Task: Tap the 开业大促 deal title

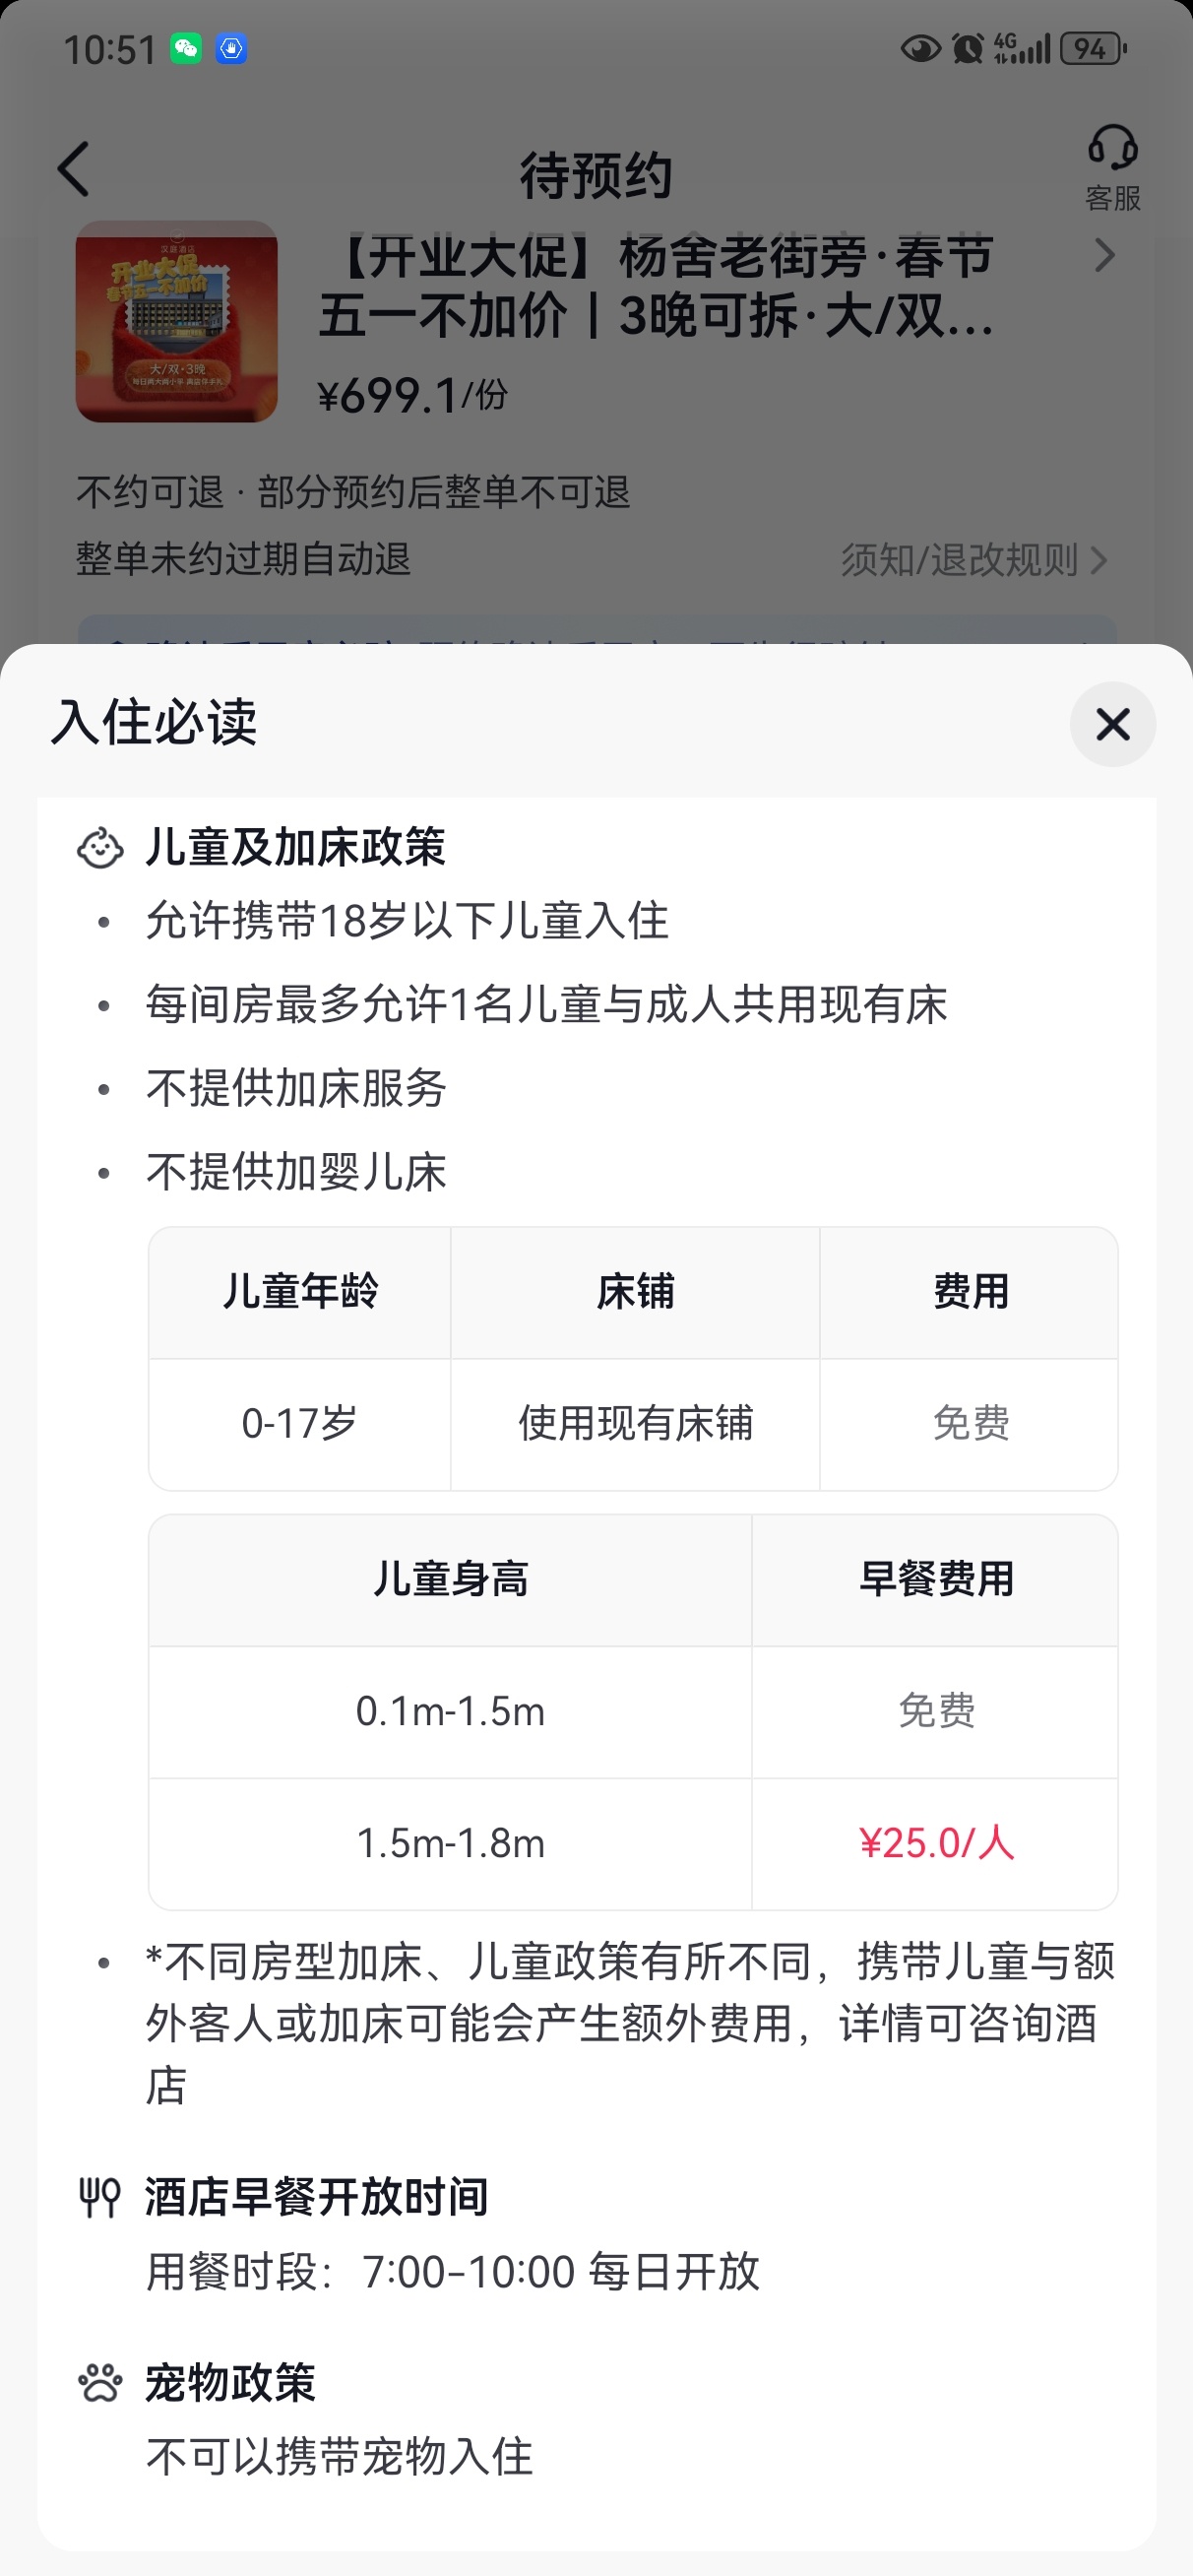Action: click(656, 286)
